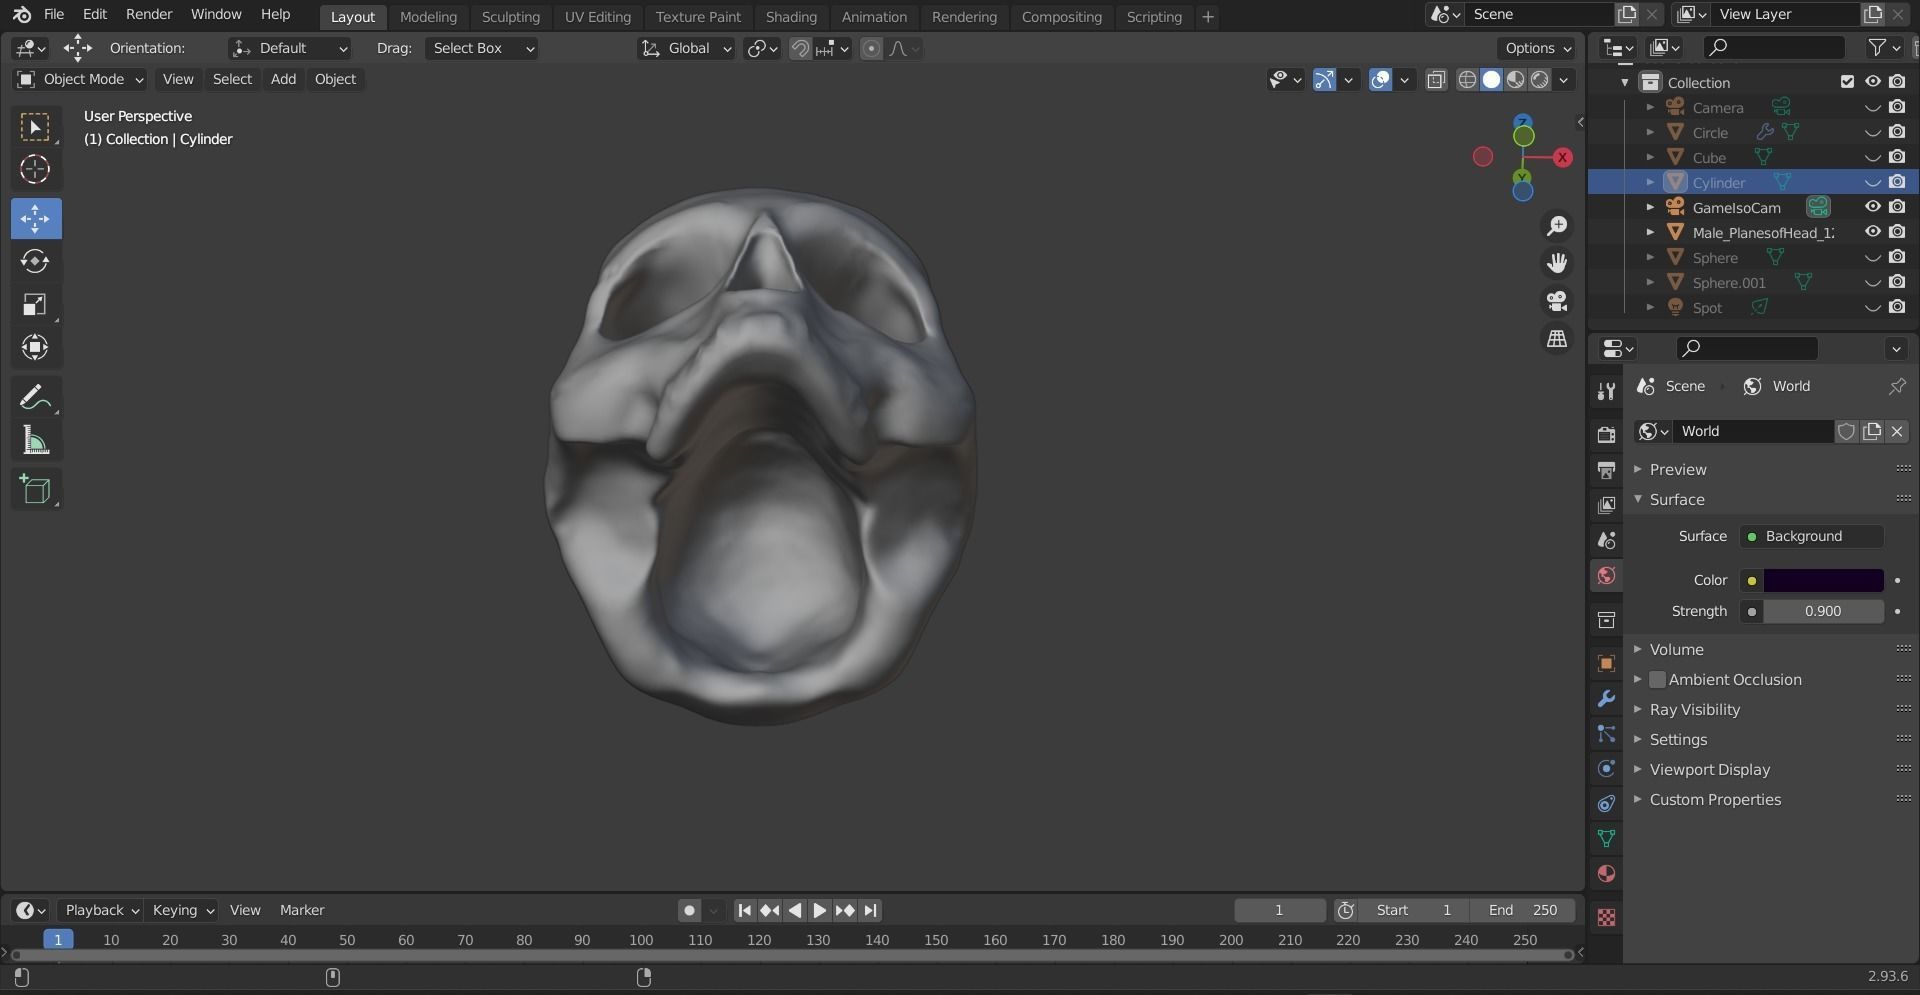
Task: Switch to rendered viewport shading
Action: 1540,80
